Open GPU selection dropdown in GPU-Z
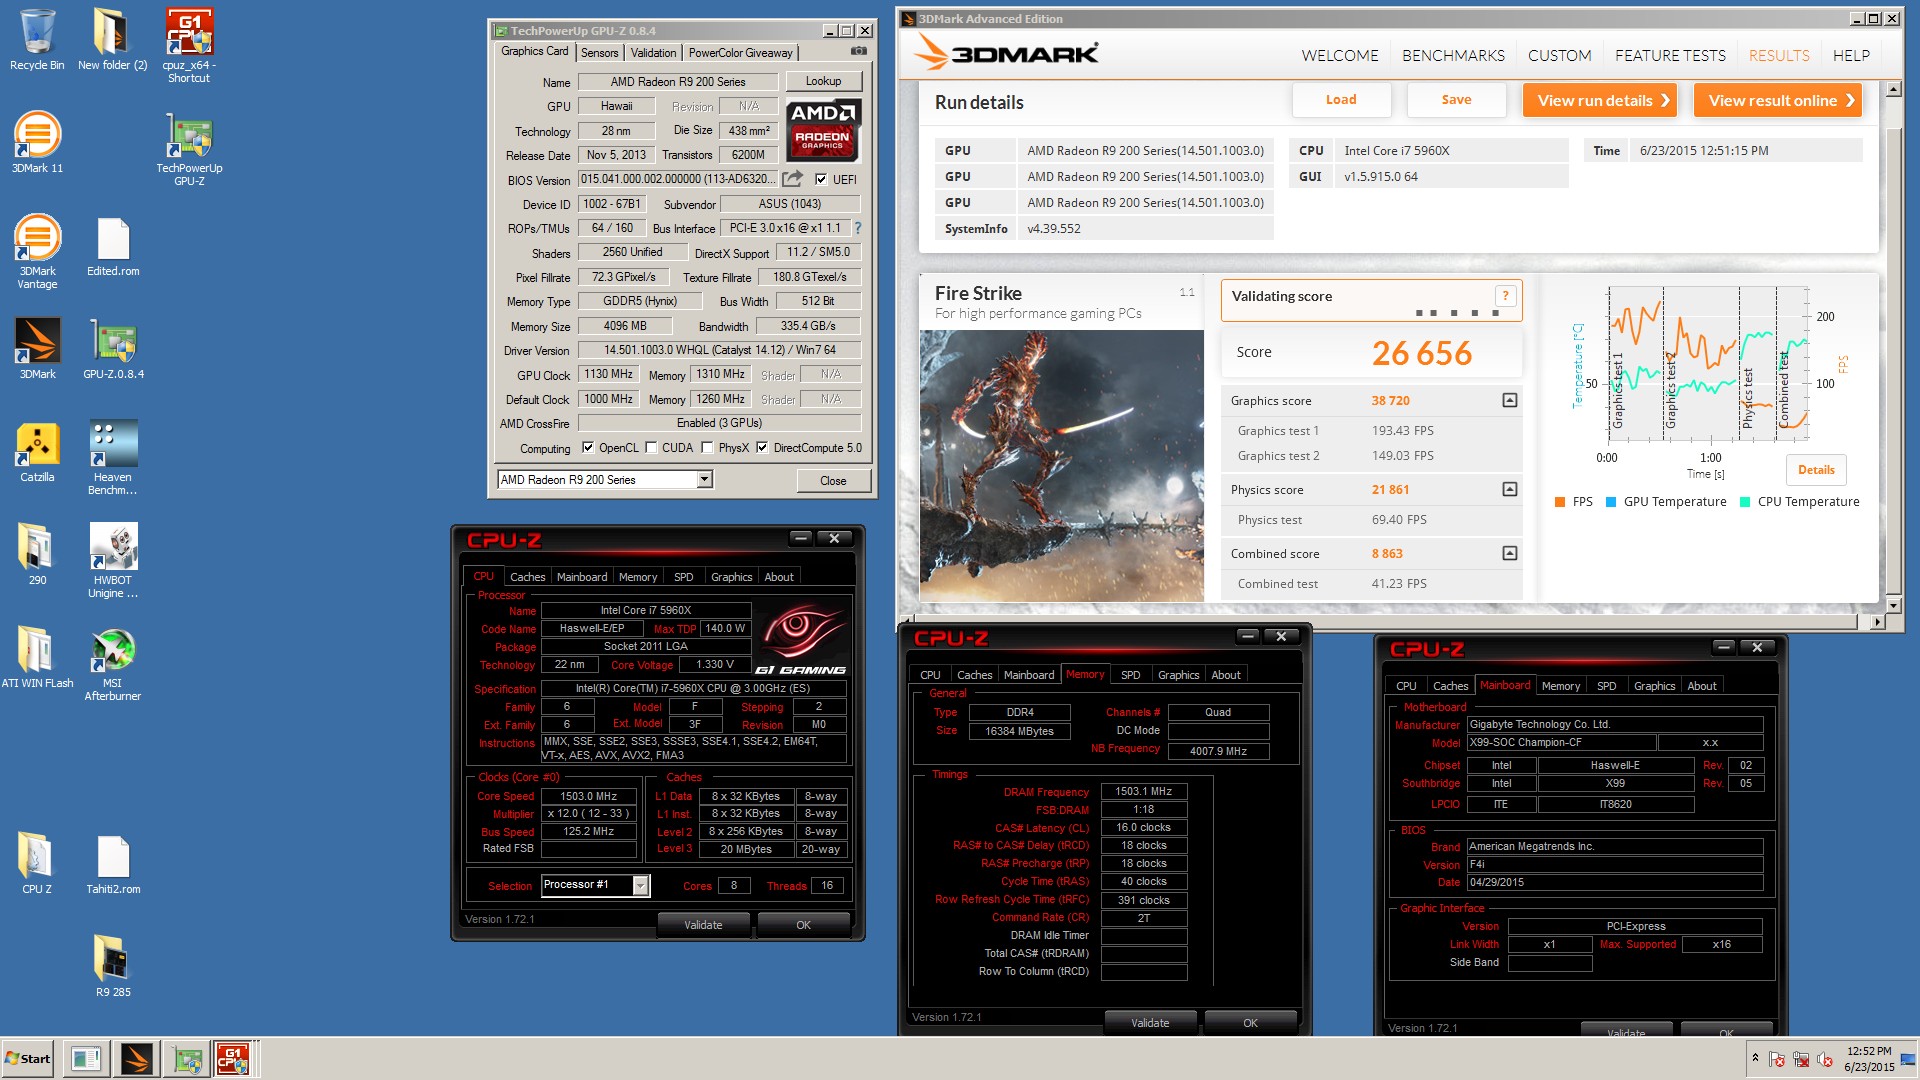The height and width of the screenshot is (1080, 1920). pos(704,480)
